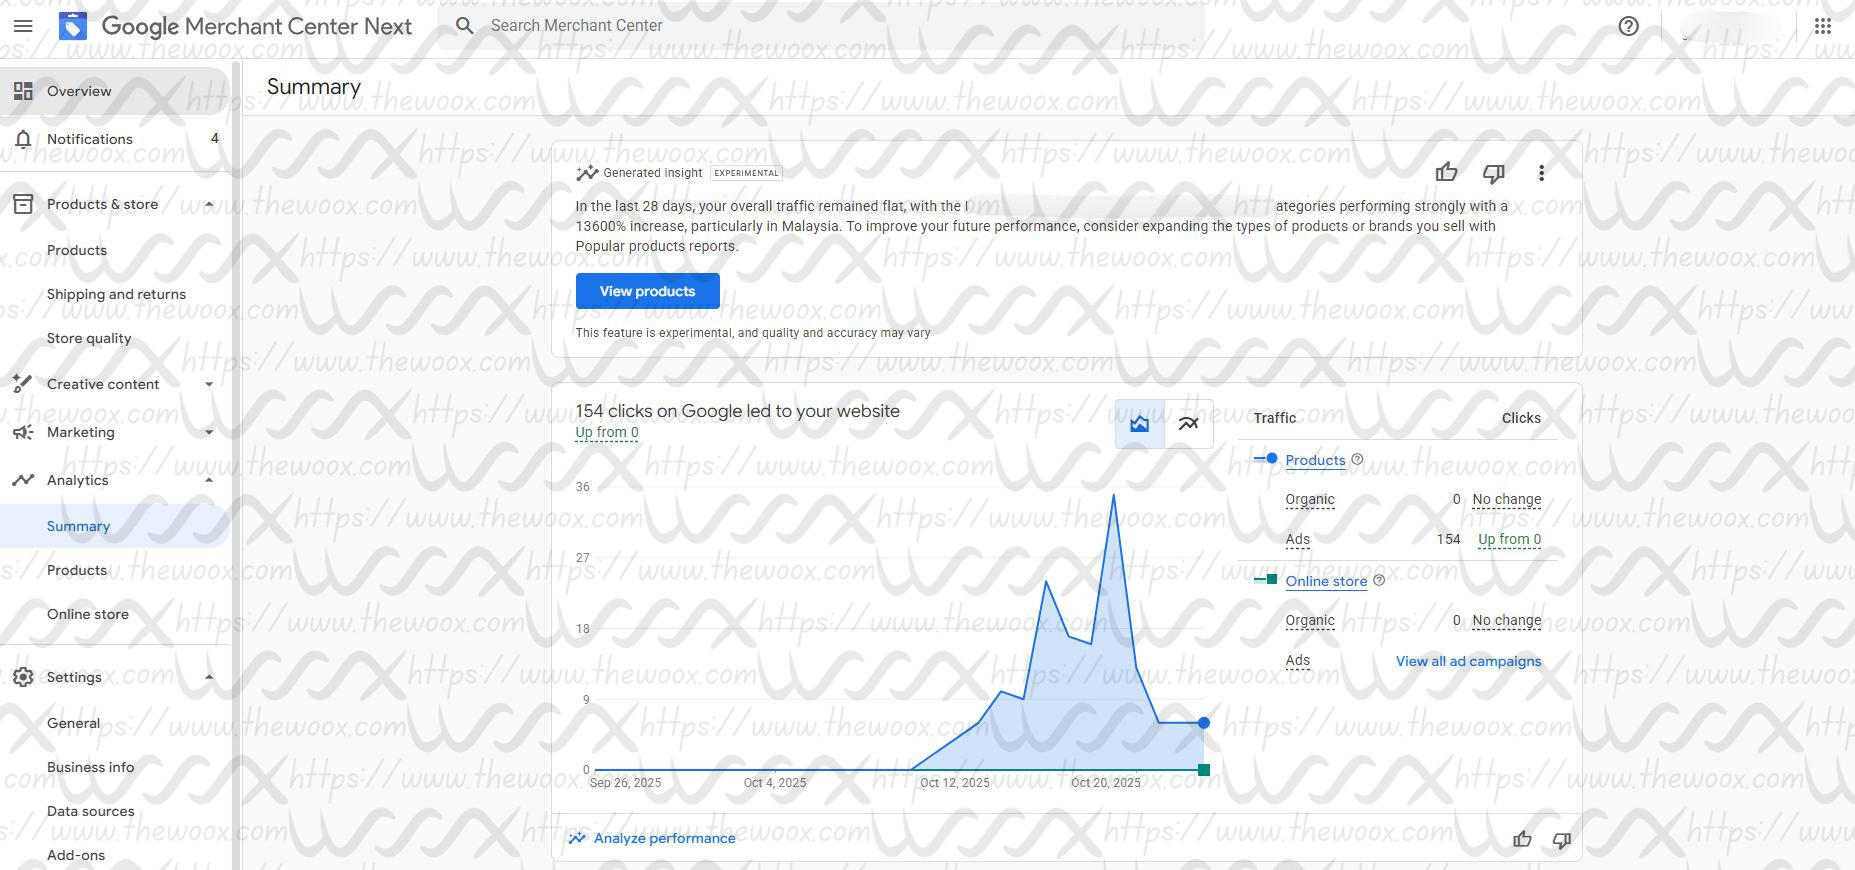This screenshot has width=1855, height=870.
Task: Click Up from 0 under clicks heading
Action: [x=606, y=433]
